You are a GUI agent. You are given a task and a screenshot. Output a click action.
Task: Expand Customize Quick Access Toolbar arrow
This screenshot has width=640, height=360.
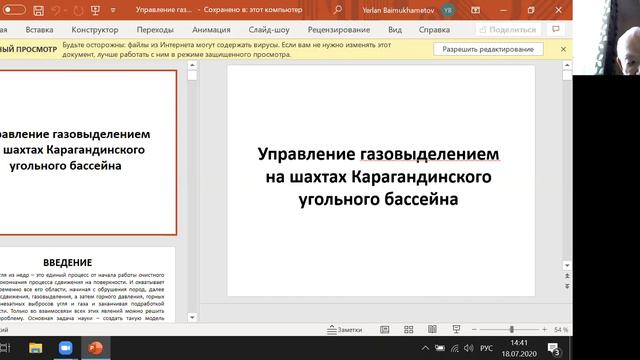(x=113, y=11)
